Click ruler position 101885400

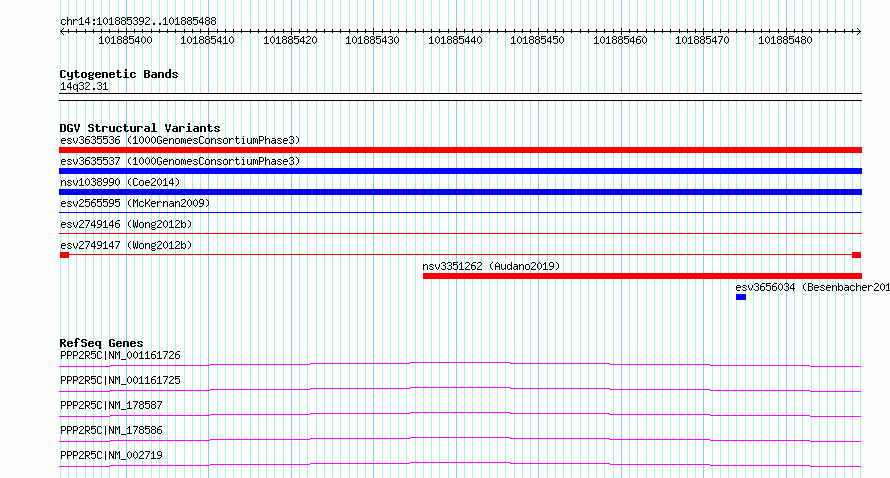pos(125,40)
